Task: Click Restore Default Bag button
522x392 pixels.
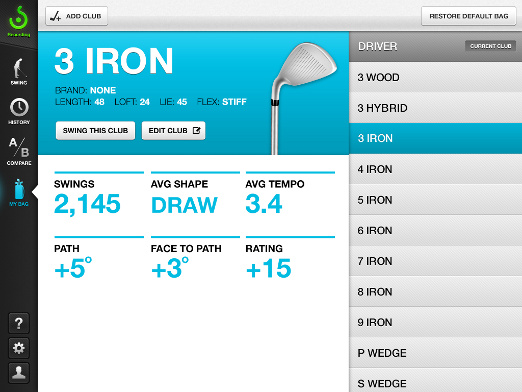Action: [469, 16]
